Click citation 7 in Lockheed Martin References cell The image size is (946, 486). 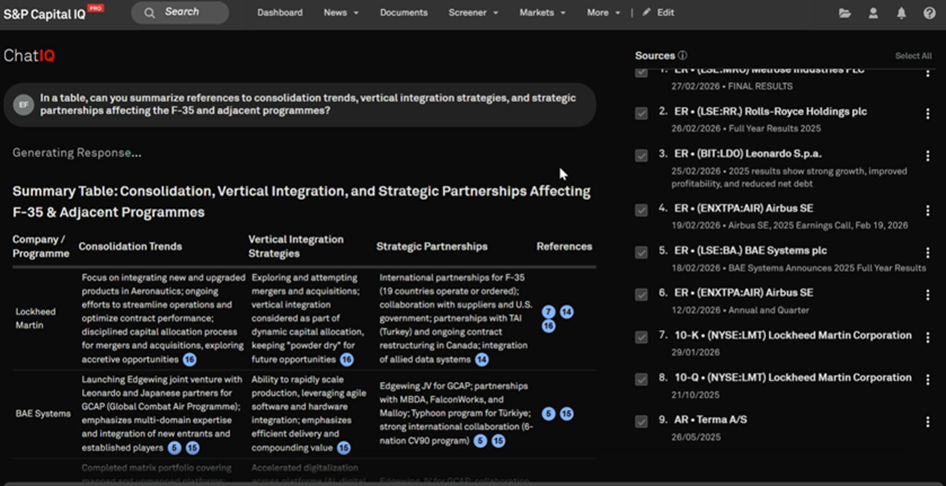point(548,312)
